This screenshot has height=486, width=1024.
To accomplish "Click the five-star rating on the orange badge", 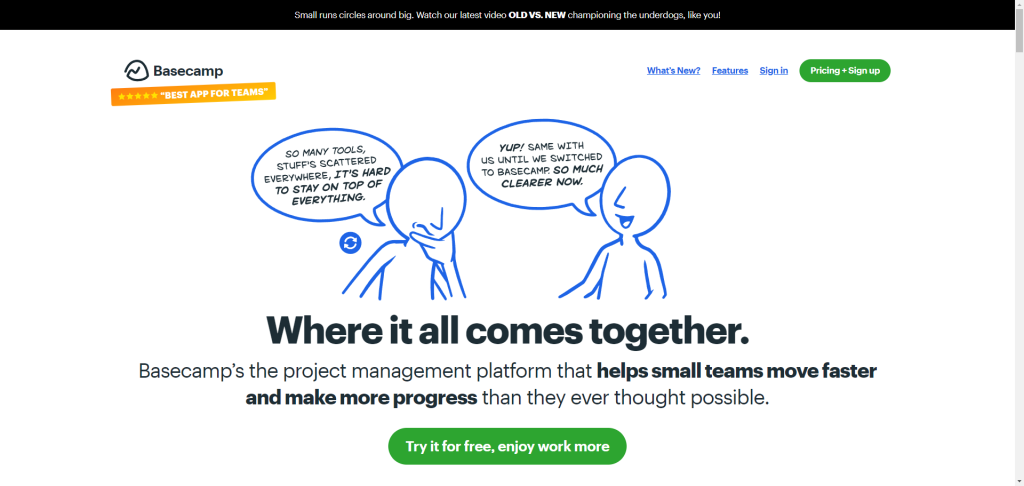I will (x=137, y=96).
